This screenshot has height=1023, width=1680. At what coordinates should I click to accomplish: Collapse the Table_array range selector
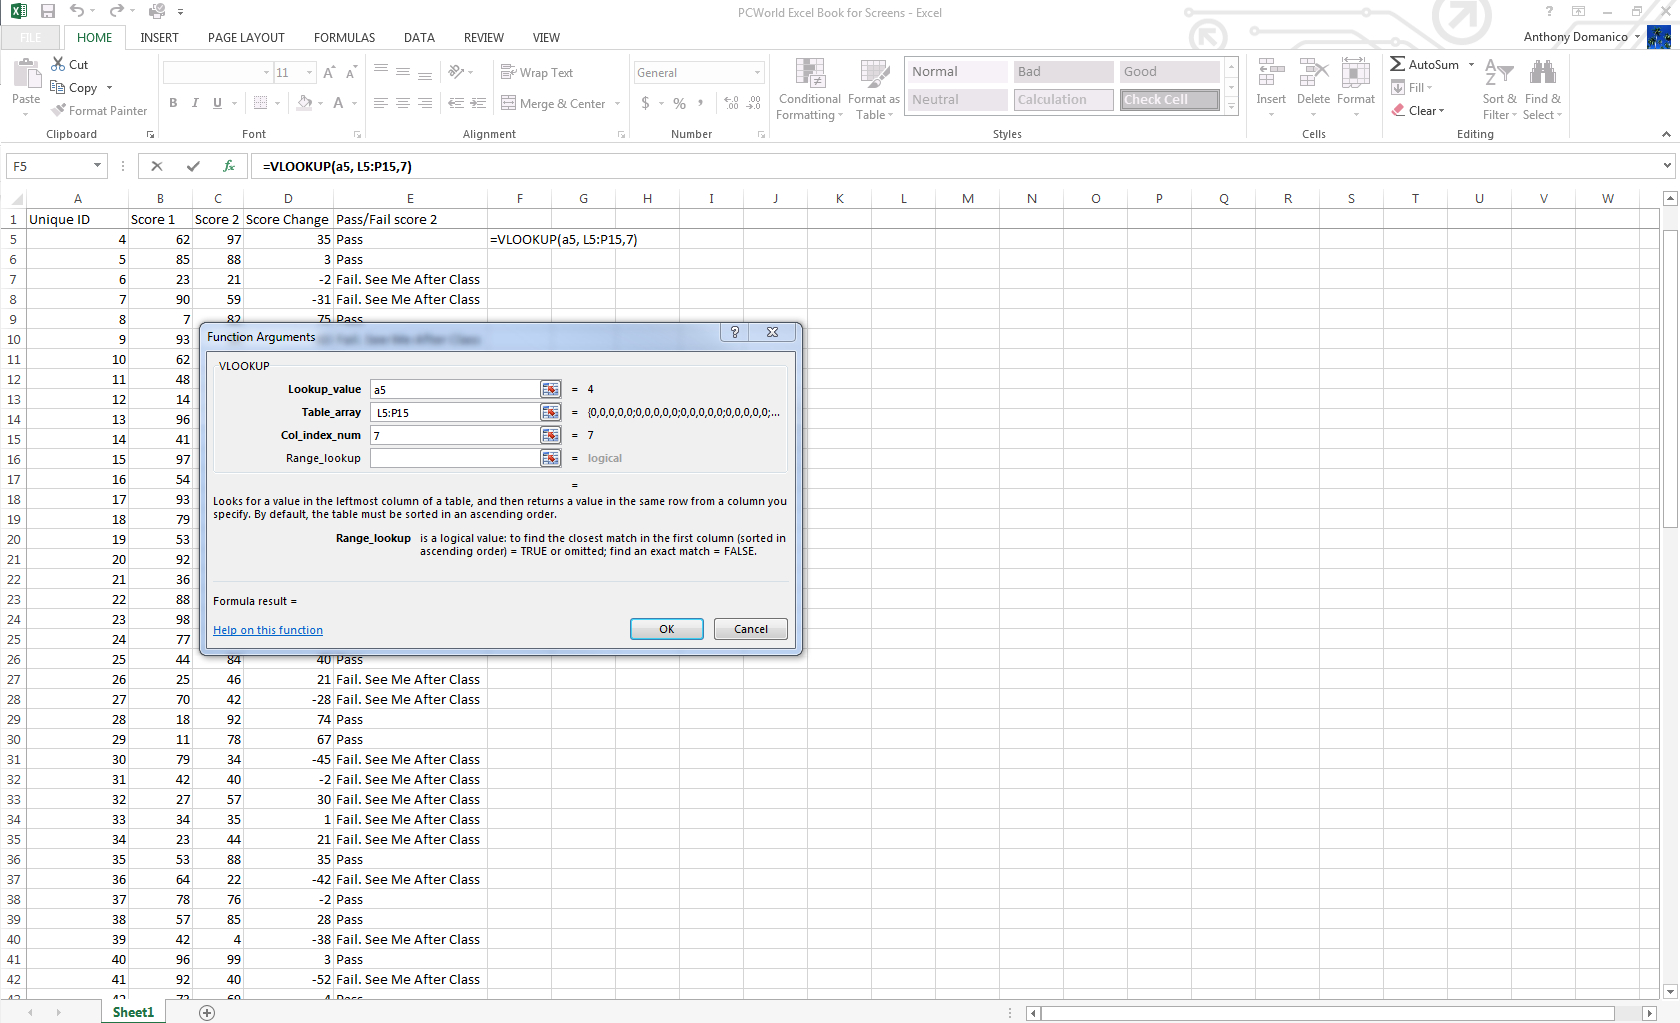[x=550, y=411]
